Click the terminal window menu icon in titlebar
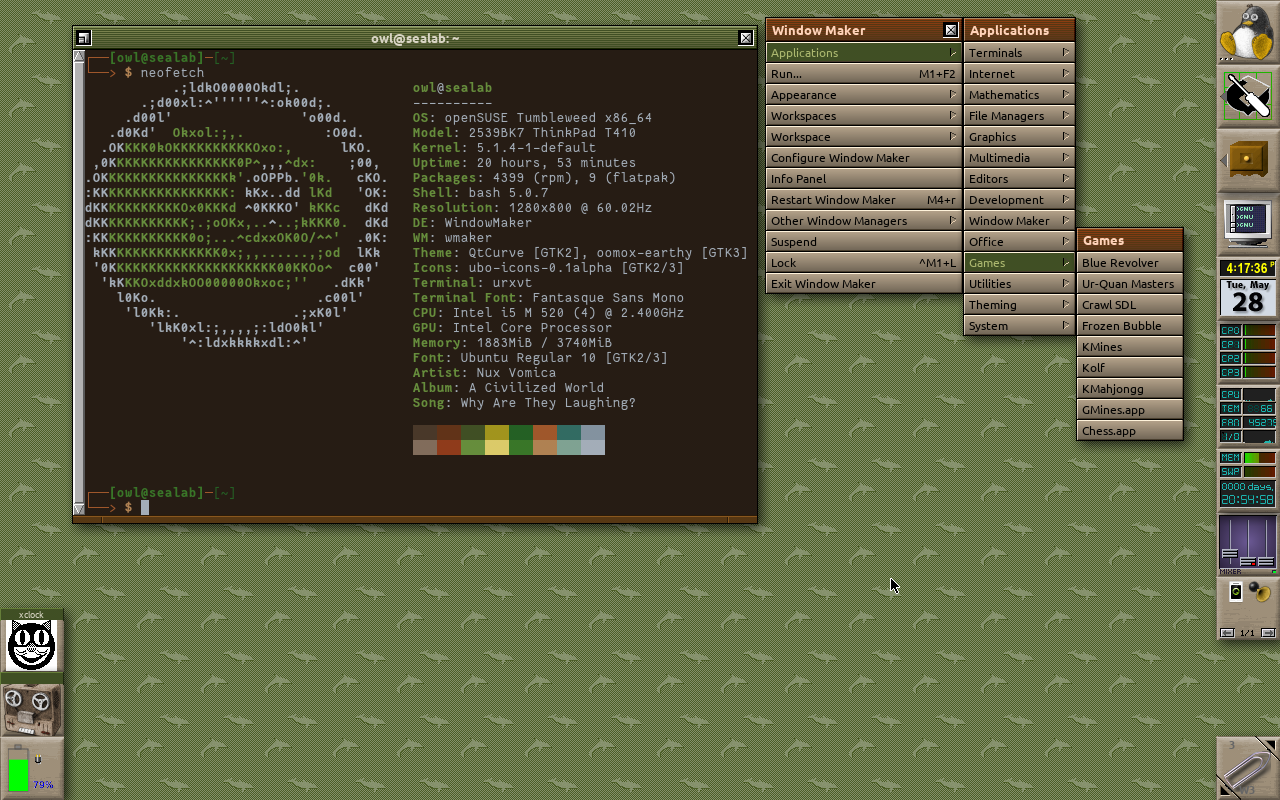The image size is (1280, 800). [84, 38]
